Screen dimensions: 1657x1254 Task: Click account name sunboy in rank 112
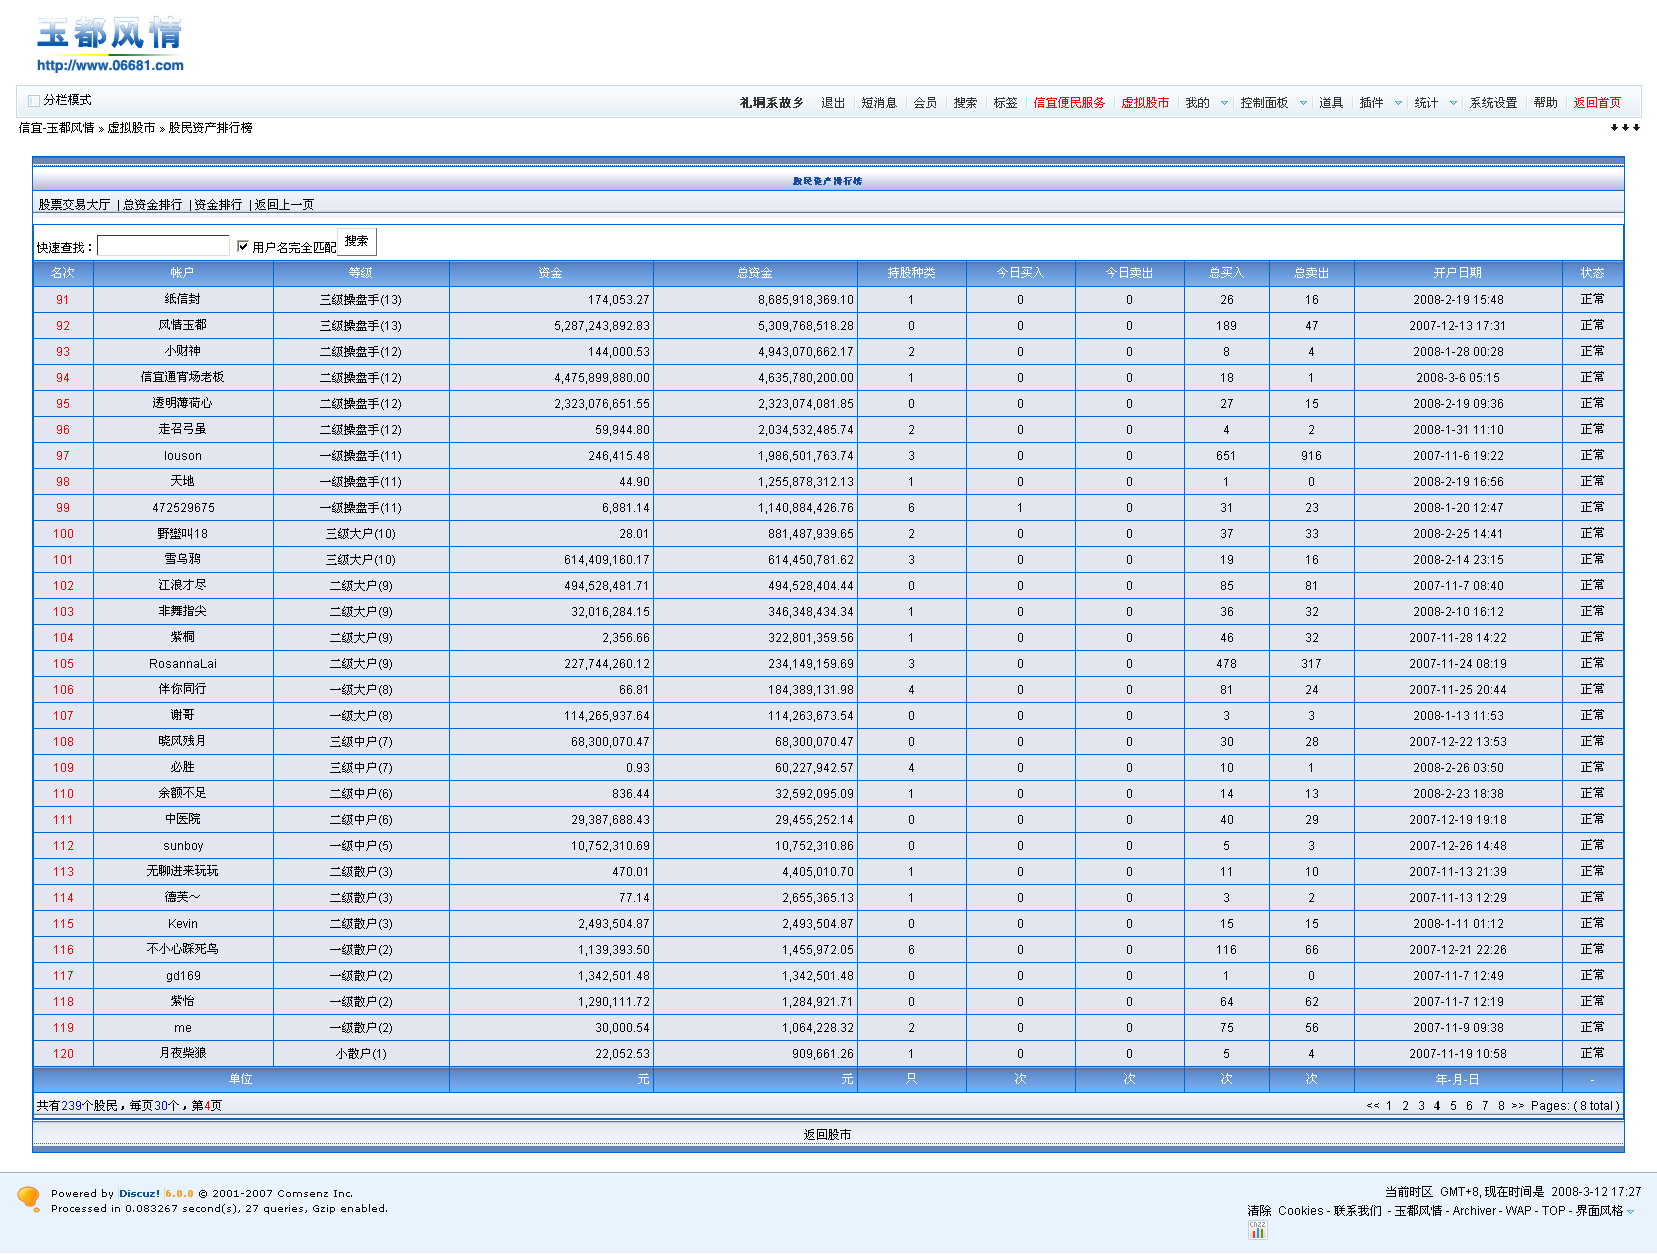pyautogui.click(x=182, y=846)
